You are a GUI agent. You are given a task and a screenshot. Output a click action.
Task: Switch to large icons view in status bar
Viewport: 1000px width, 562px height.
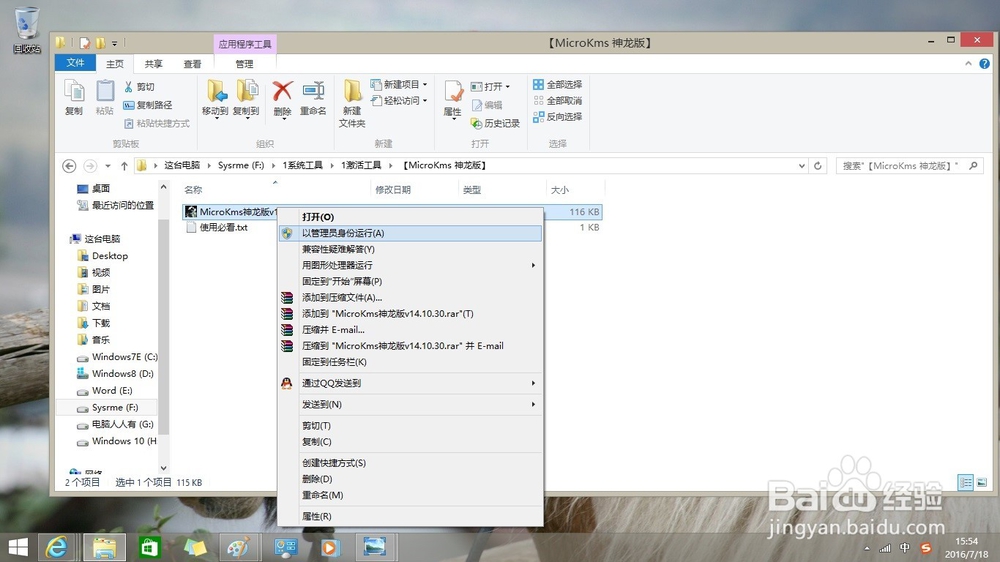click(x=982, y=483)
